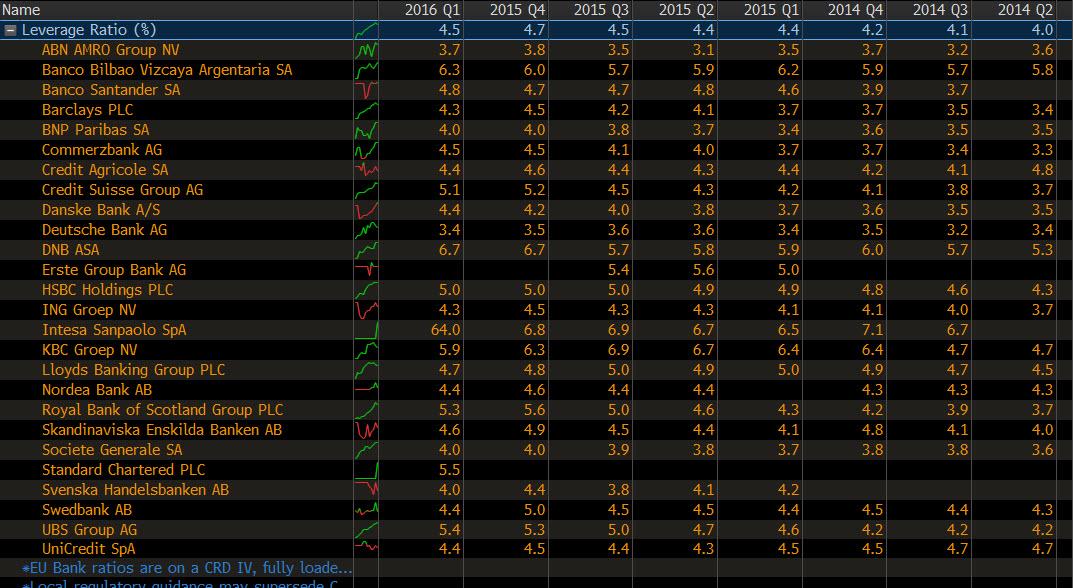This screenshot has width=1073, height=588.
Task: Open UniCredit SpA sparkline chart
Action: [x=366, y=548]
